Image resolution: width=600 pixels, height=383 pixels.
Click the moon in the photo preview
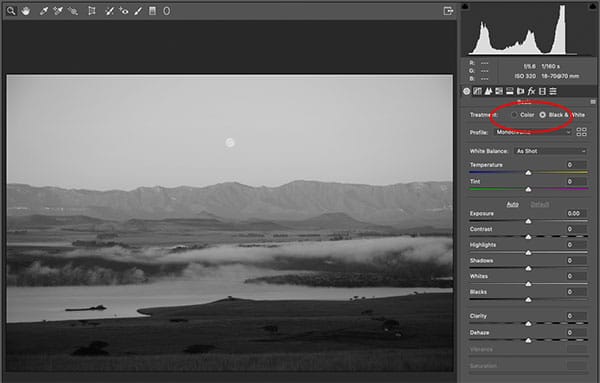[230, 143]
